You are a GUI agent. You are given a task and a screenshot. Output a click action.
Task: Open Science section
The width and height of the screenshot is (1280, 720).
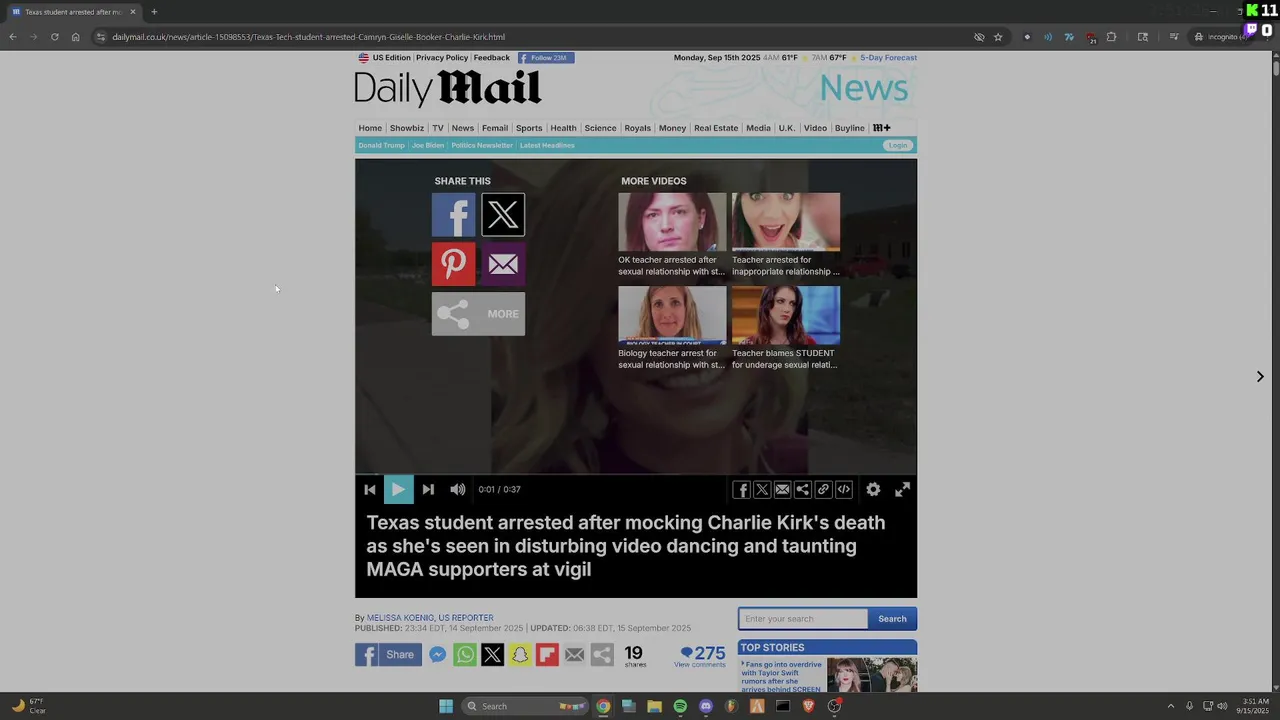[600, 128]
